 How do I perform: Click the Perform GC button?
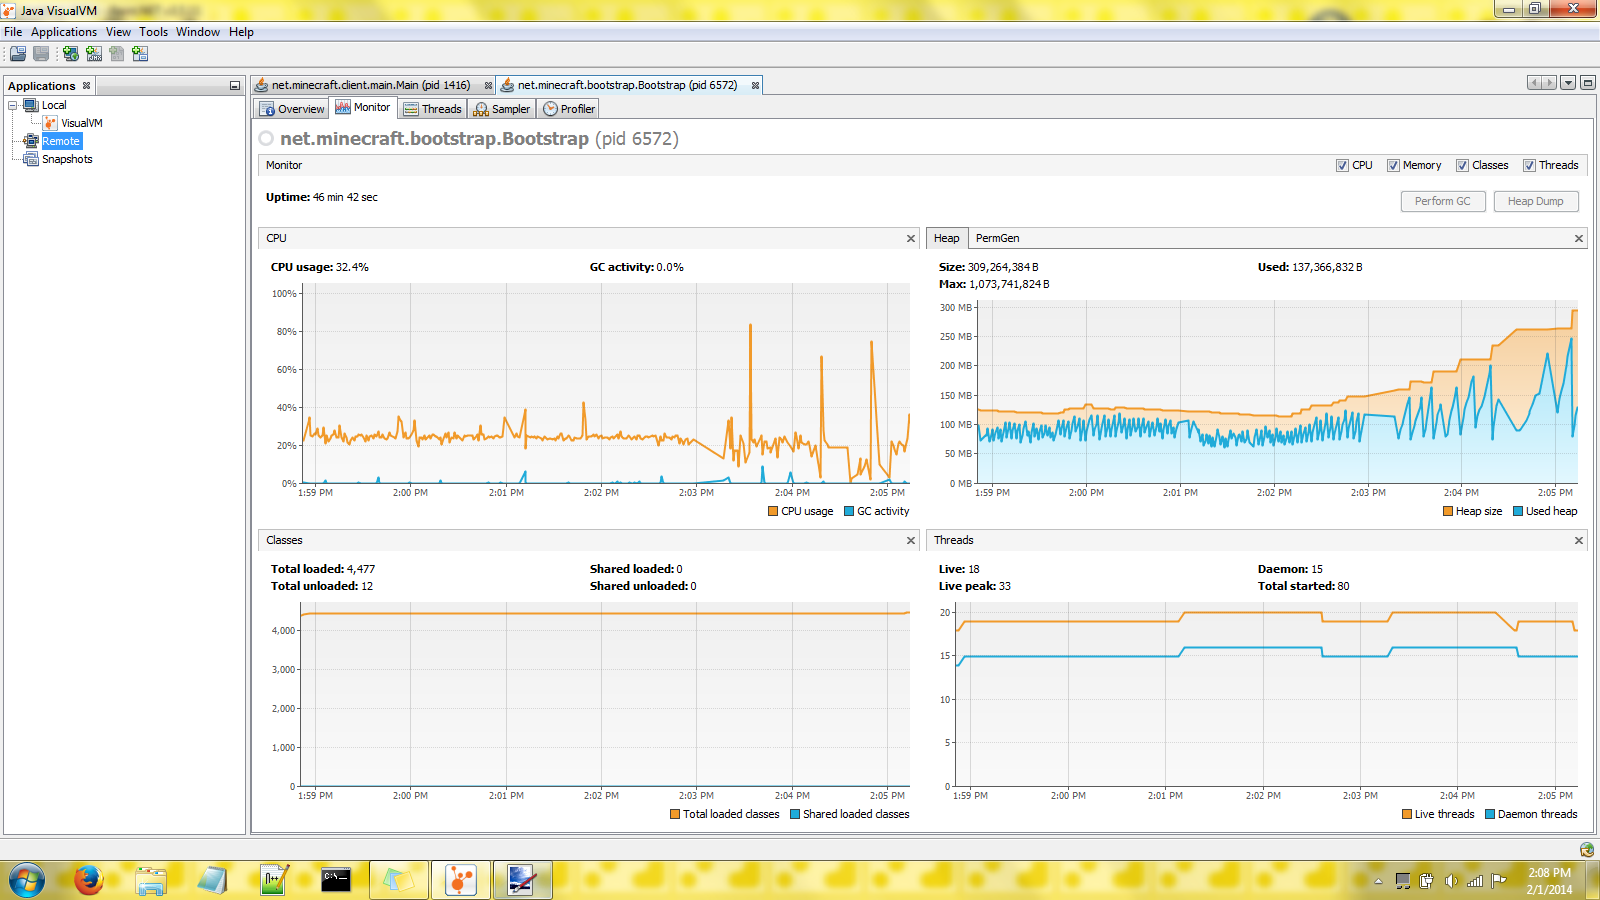pyautogui.click(x=1442, y=201)
